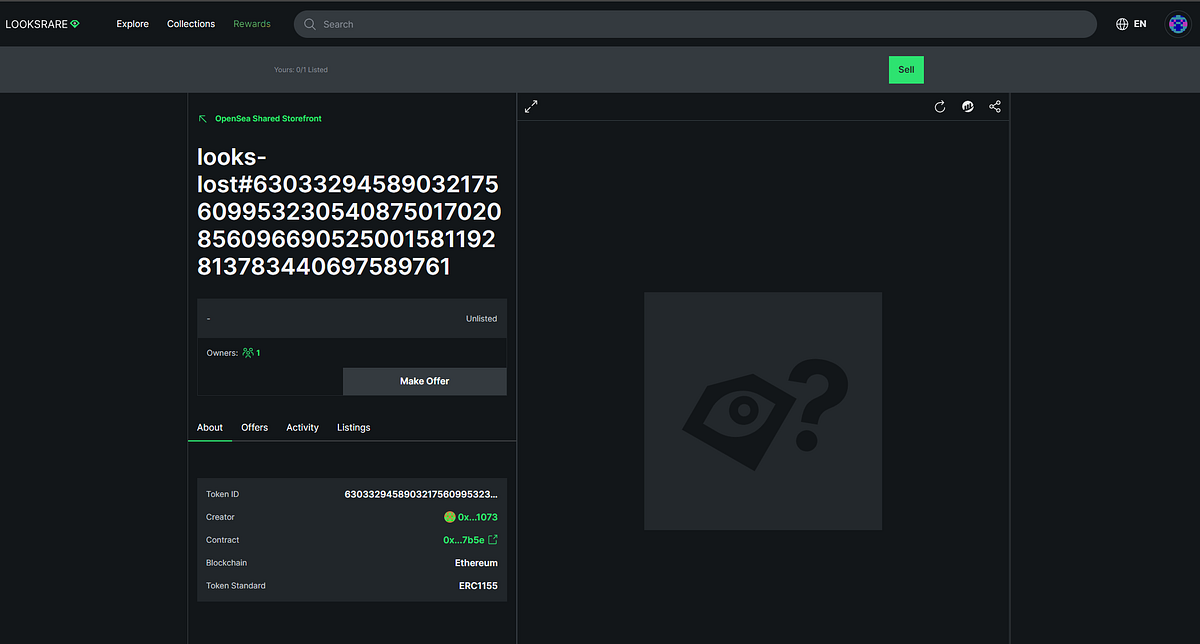Open the EN language selector
The width and height of the screenshot is (1200, 644).
(1131, 24)
